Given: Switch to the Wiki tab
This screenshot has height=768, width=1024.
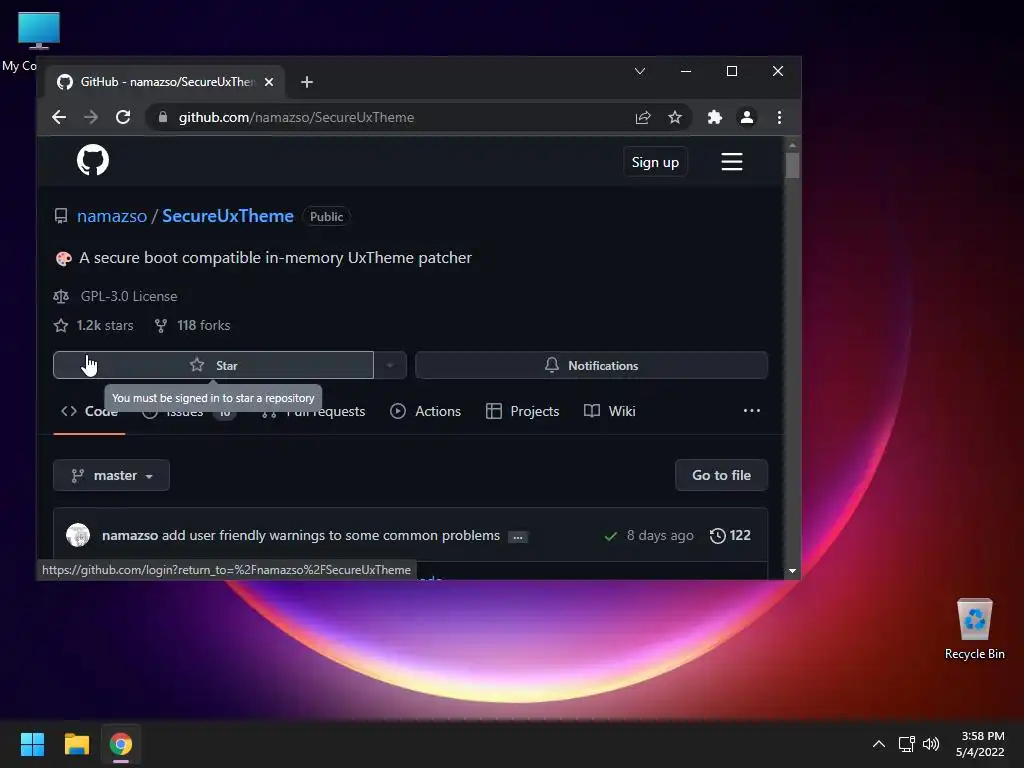Looking at the screenshot, I should [609, 411].
